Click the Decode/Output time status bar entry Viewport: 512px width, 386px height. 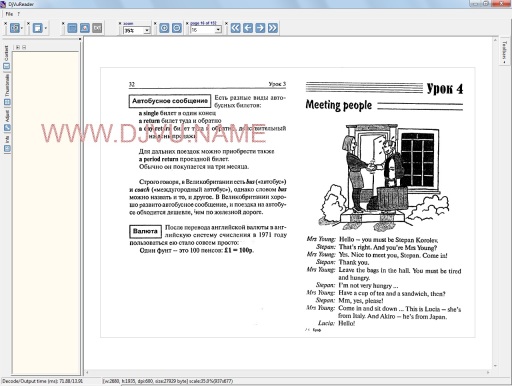click(x=43, y=381)
